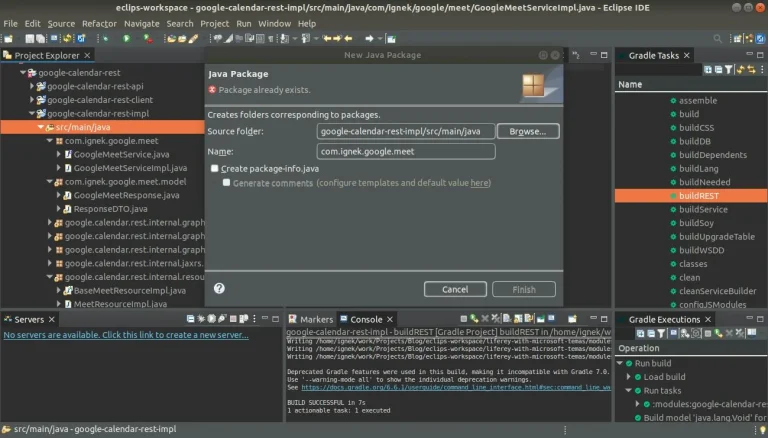Click the package Name text field

406,151
